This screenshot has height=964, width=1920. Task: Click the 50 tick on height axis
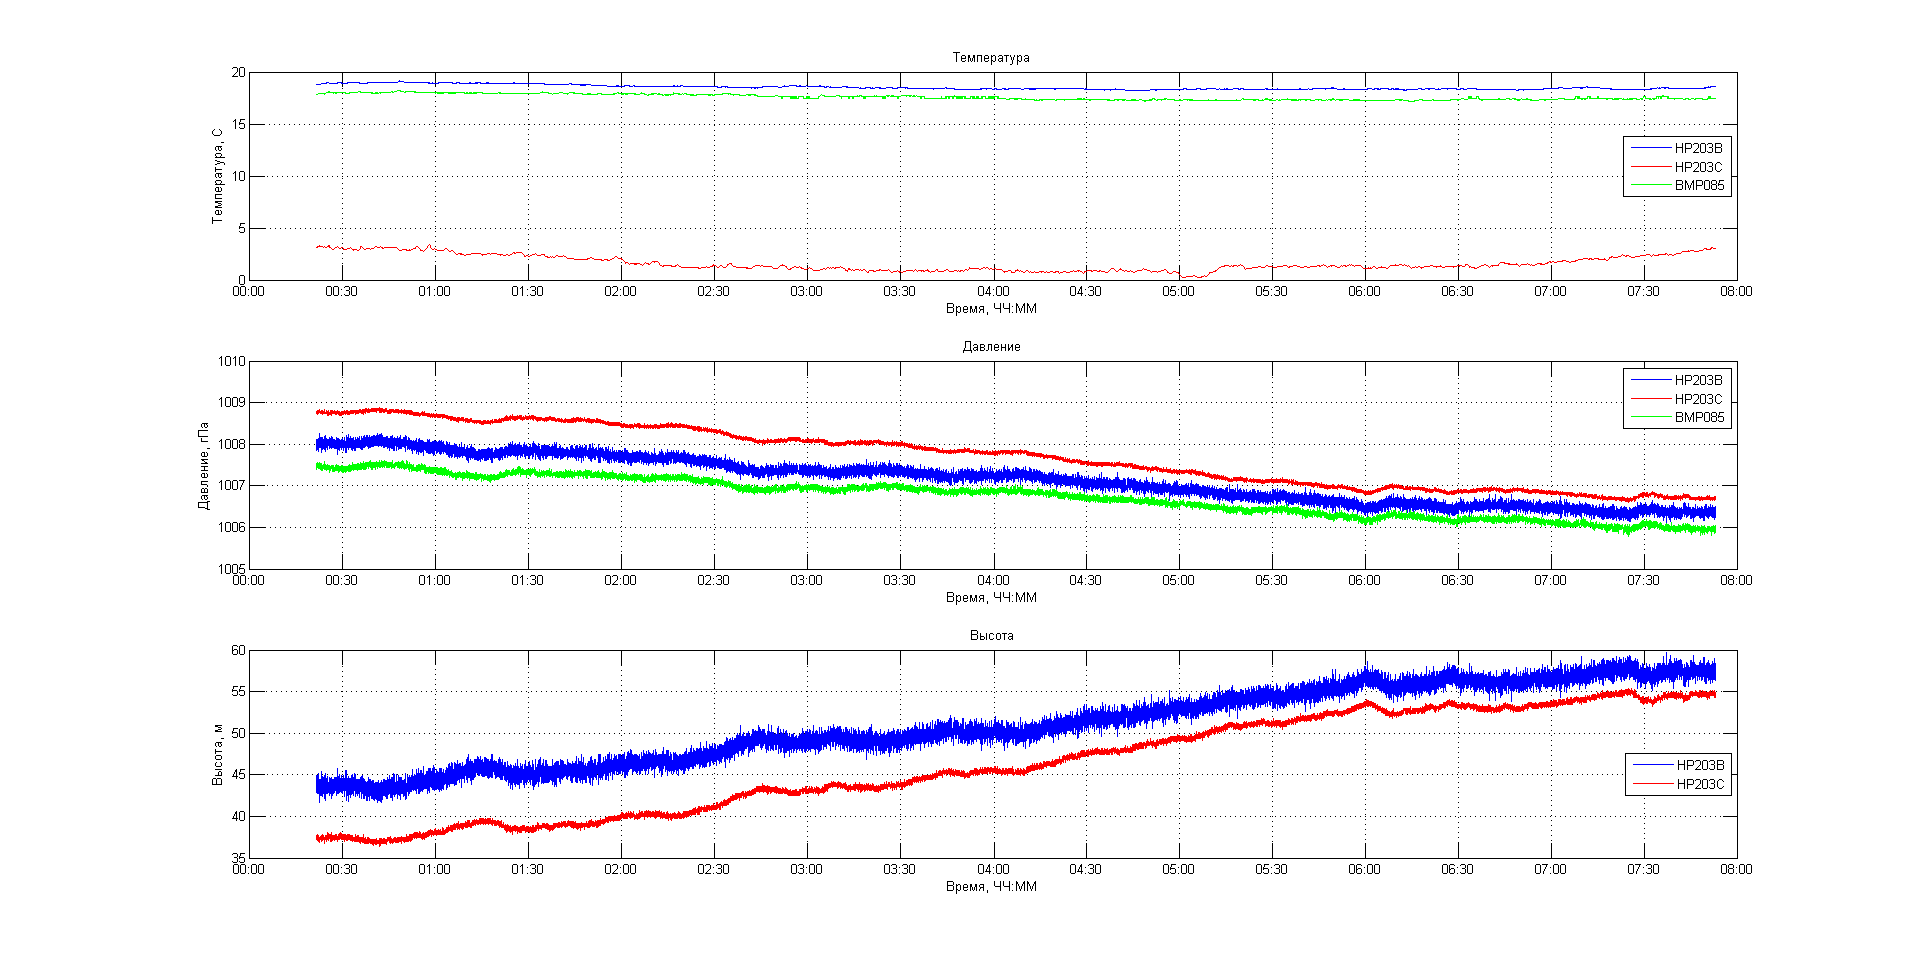point(238,734)
